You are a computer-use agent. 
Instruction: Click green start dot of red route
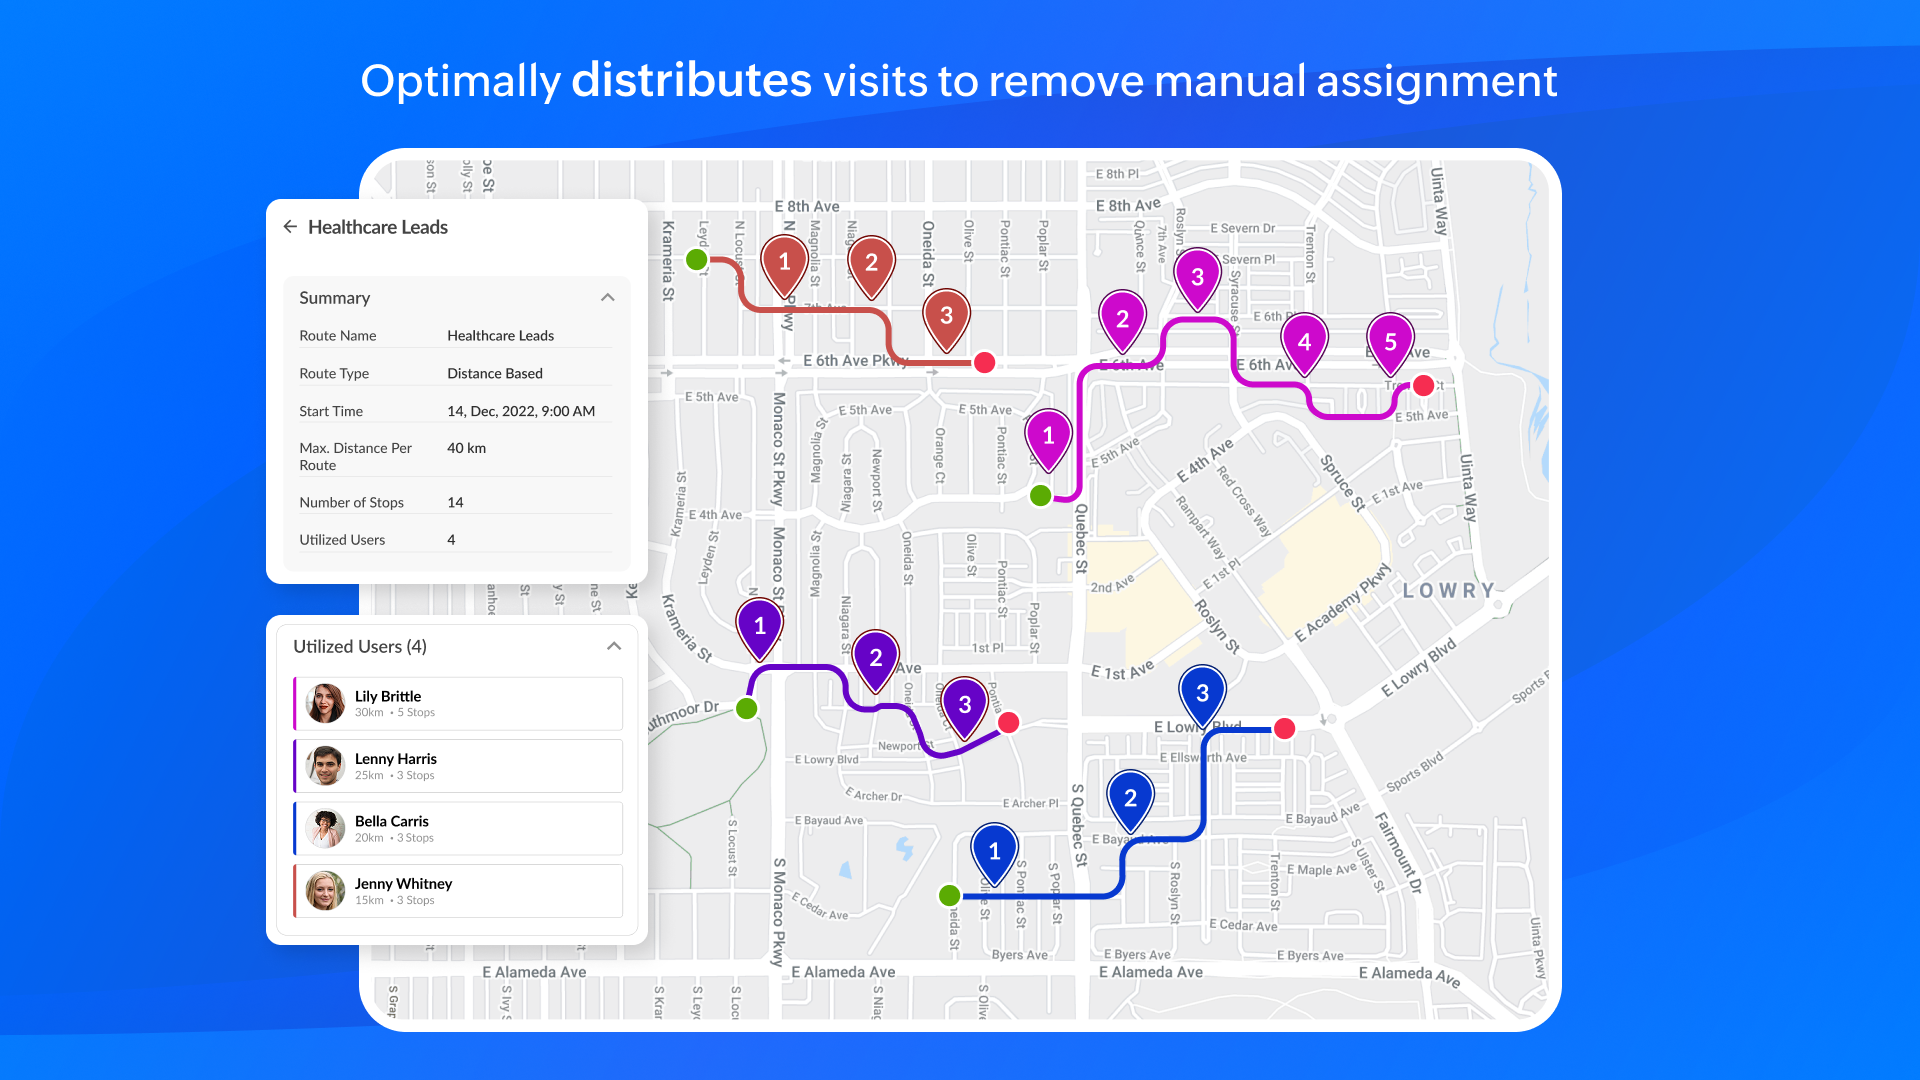[697, 260]
